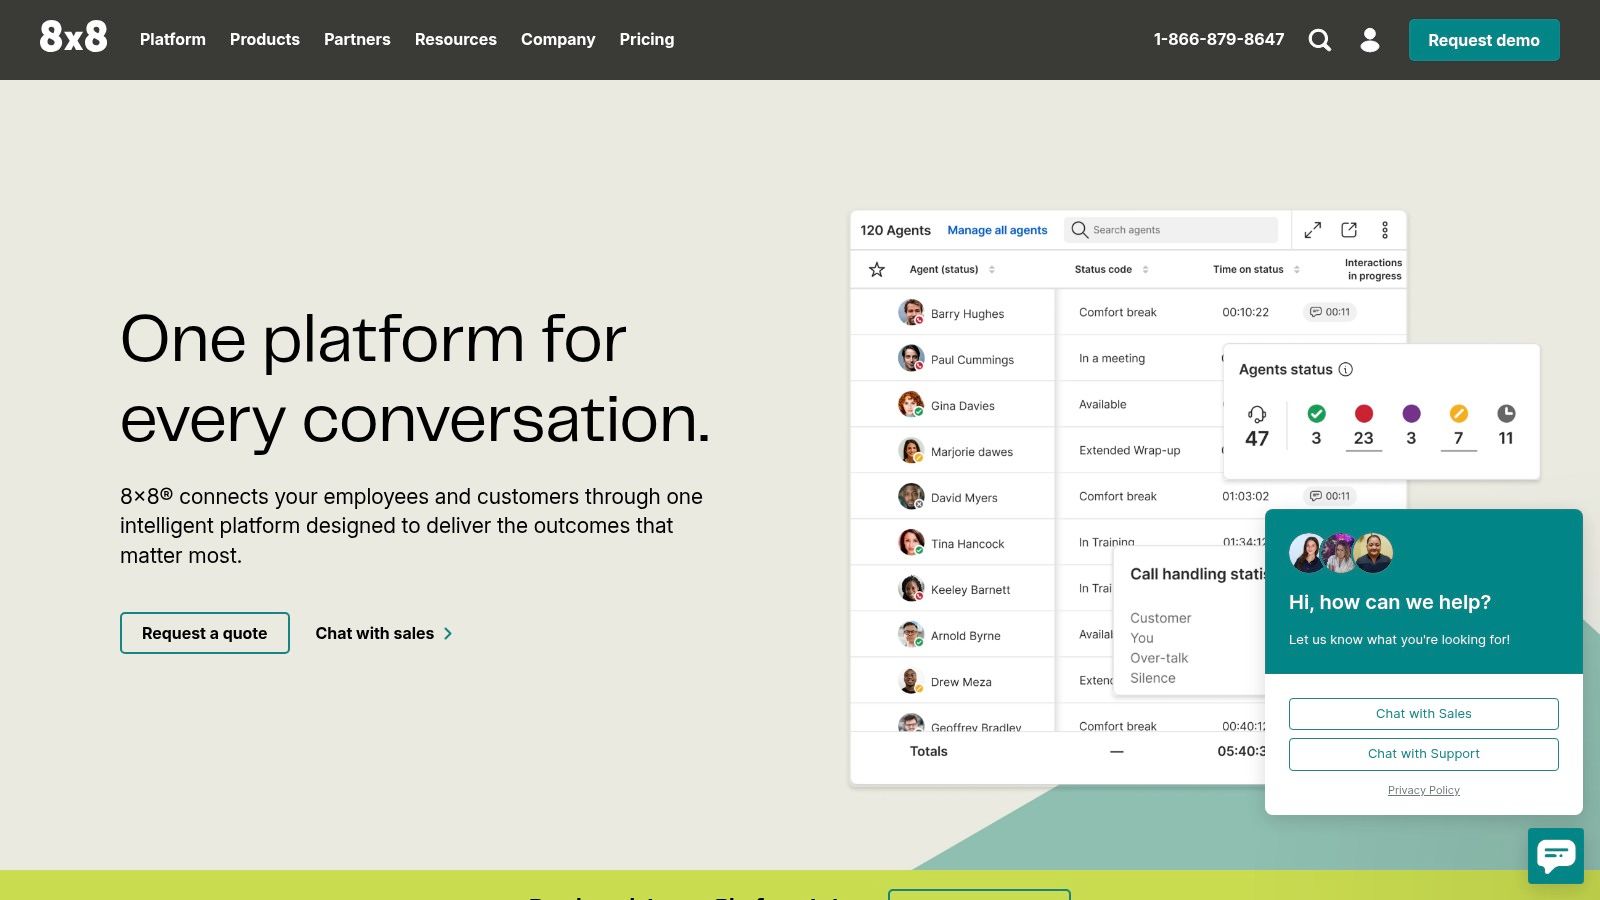
Task: Click the Manage all agents link
Action: pos(997,230)
